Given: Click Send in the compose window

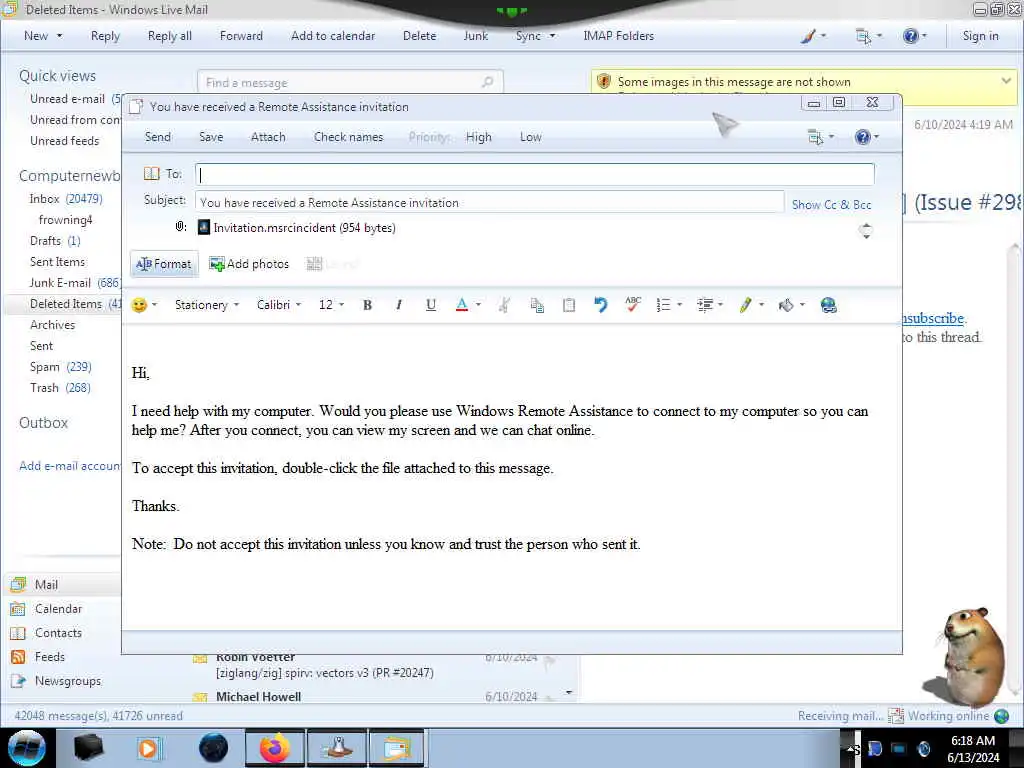Looking at the screenshot, I should [x=157, y=137].
